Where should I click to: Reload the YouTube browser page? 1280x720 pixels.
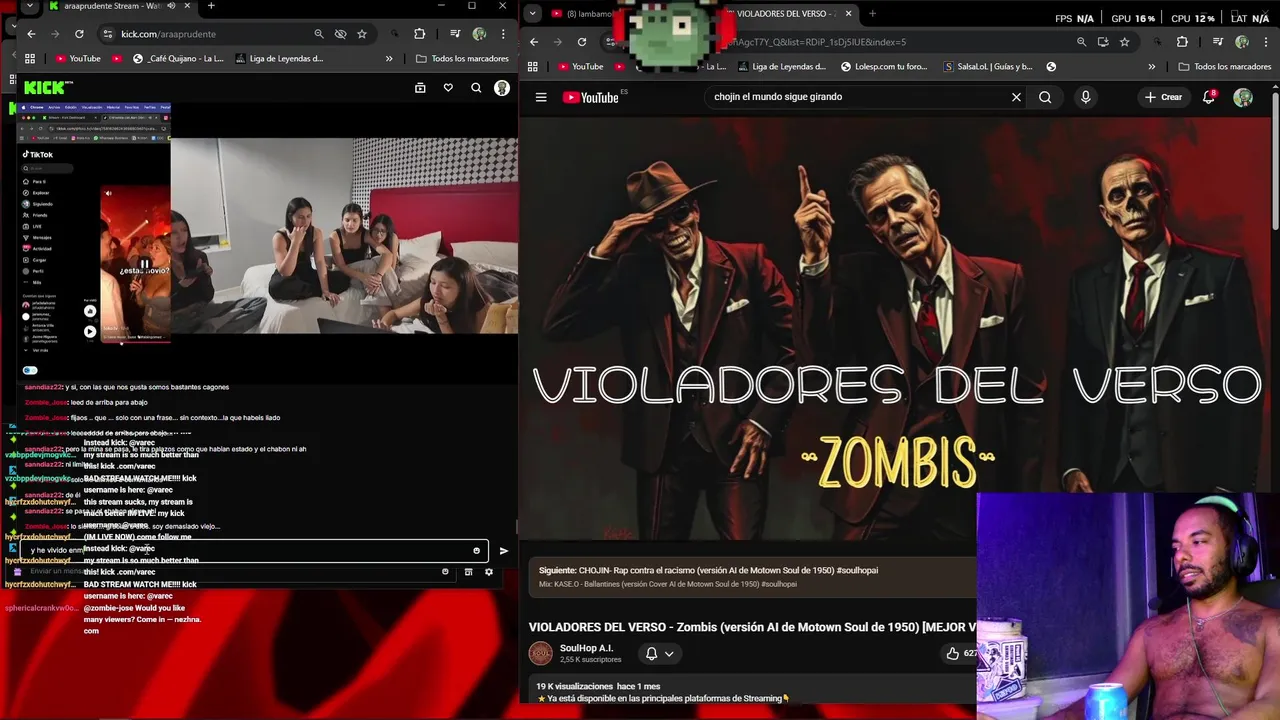581,42
